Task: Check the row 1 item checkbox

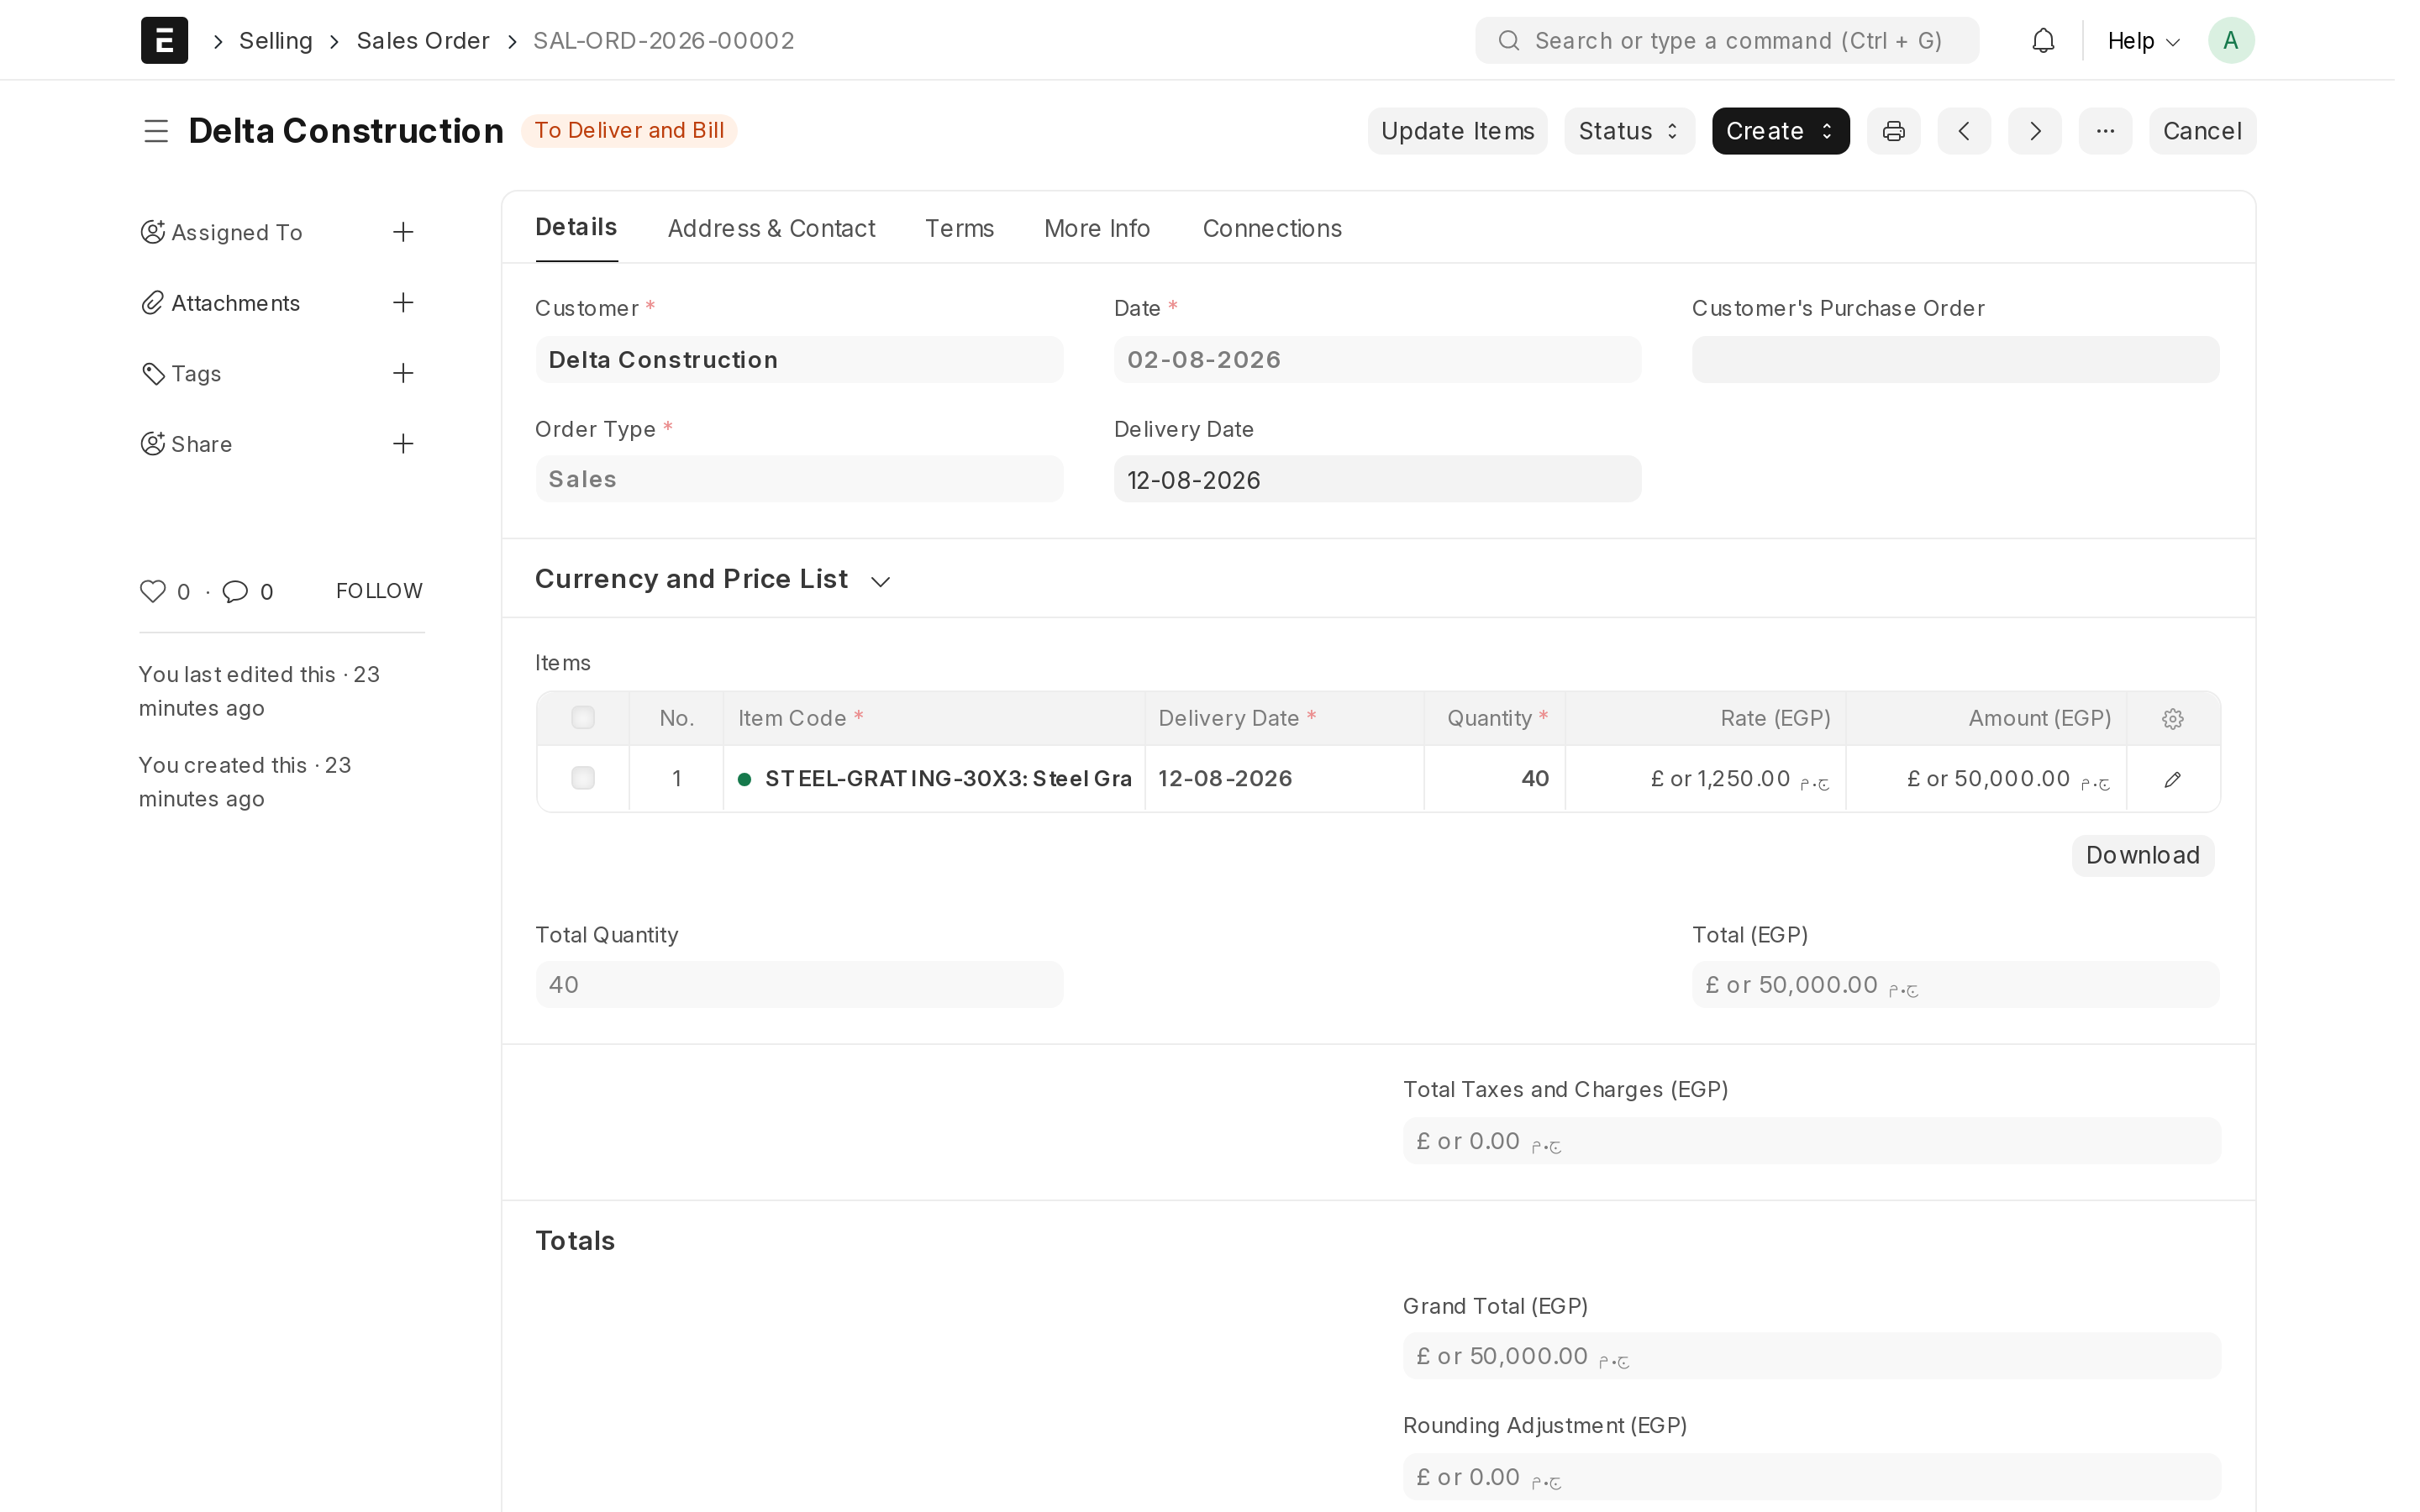Action: click(582, 778)
